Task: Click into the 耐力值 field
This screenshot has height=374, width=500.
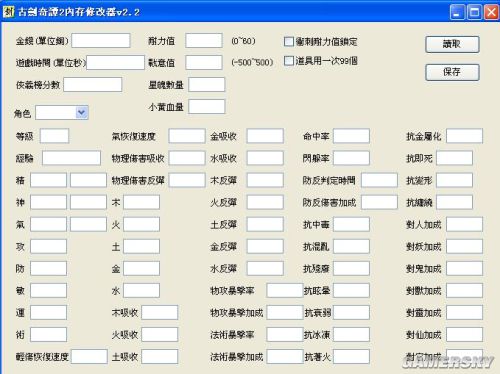Action: pyautogui.click(x=204, y=41)
